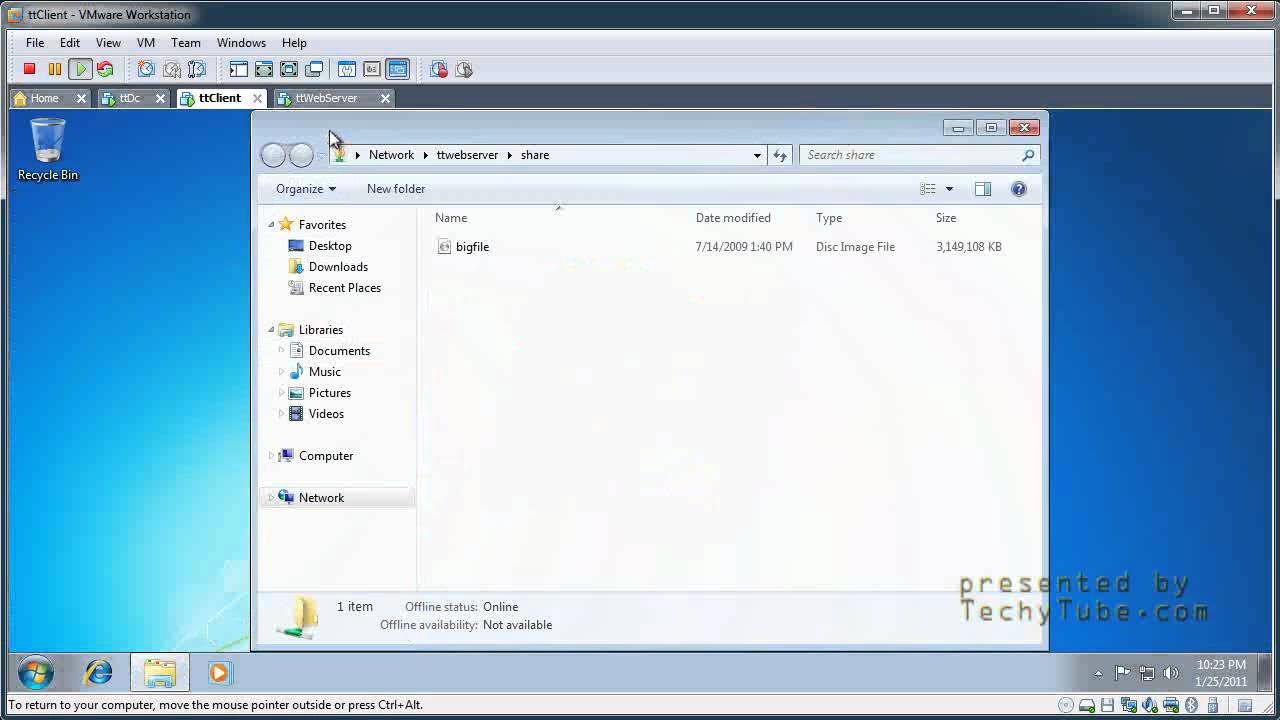The width and height of the screenshot is (1280, 720).
Task: Close the Home tab in VMware
Action: (x=82, y=98)
